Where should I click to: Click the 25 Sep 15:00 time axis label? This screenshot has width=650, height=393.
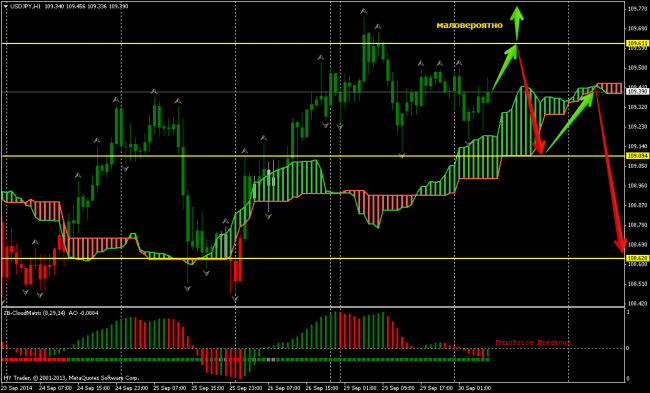208,388
